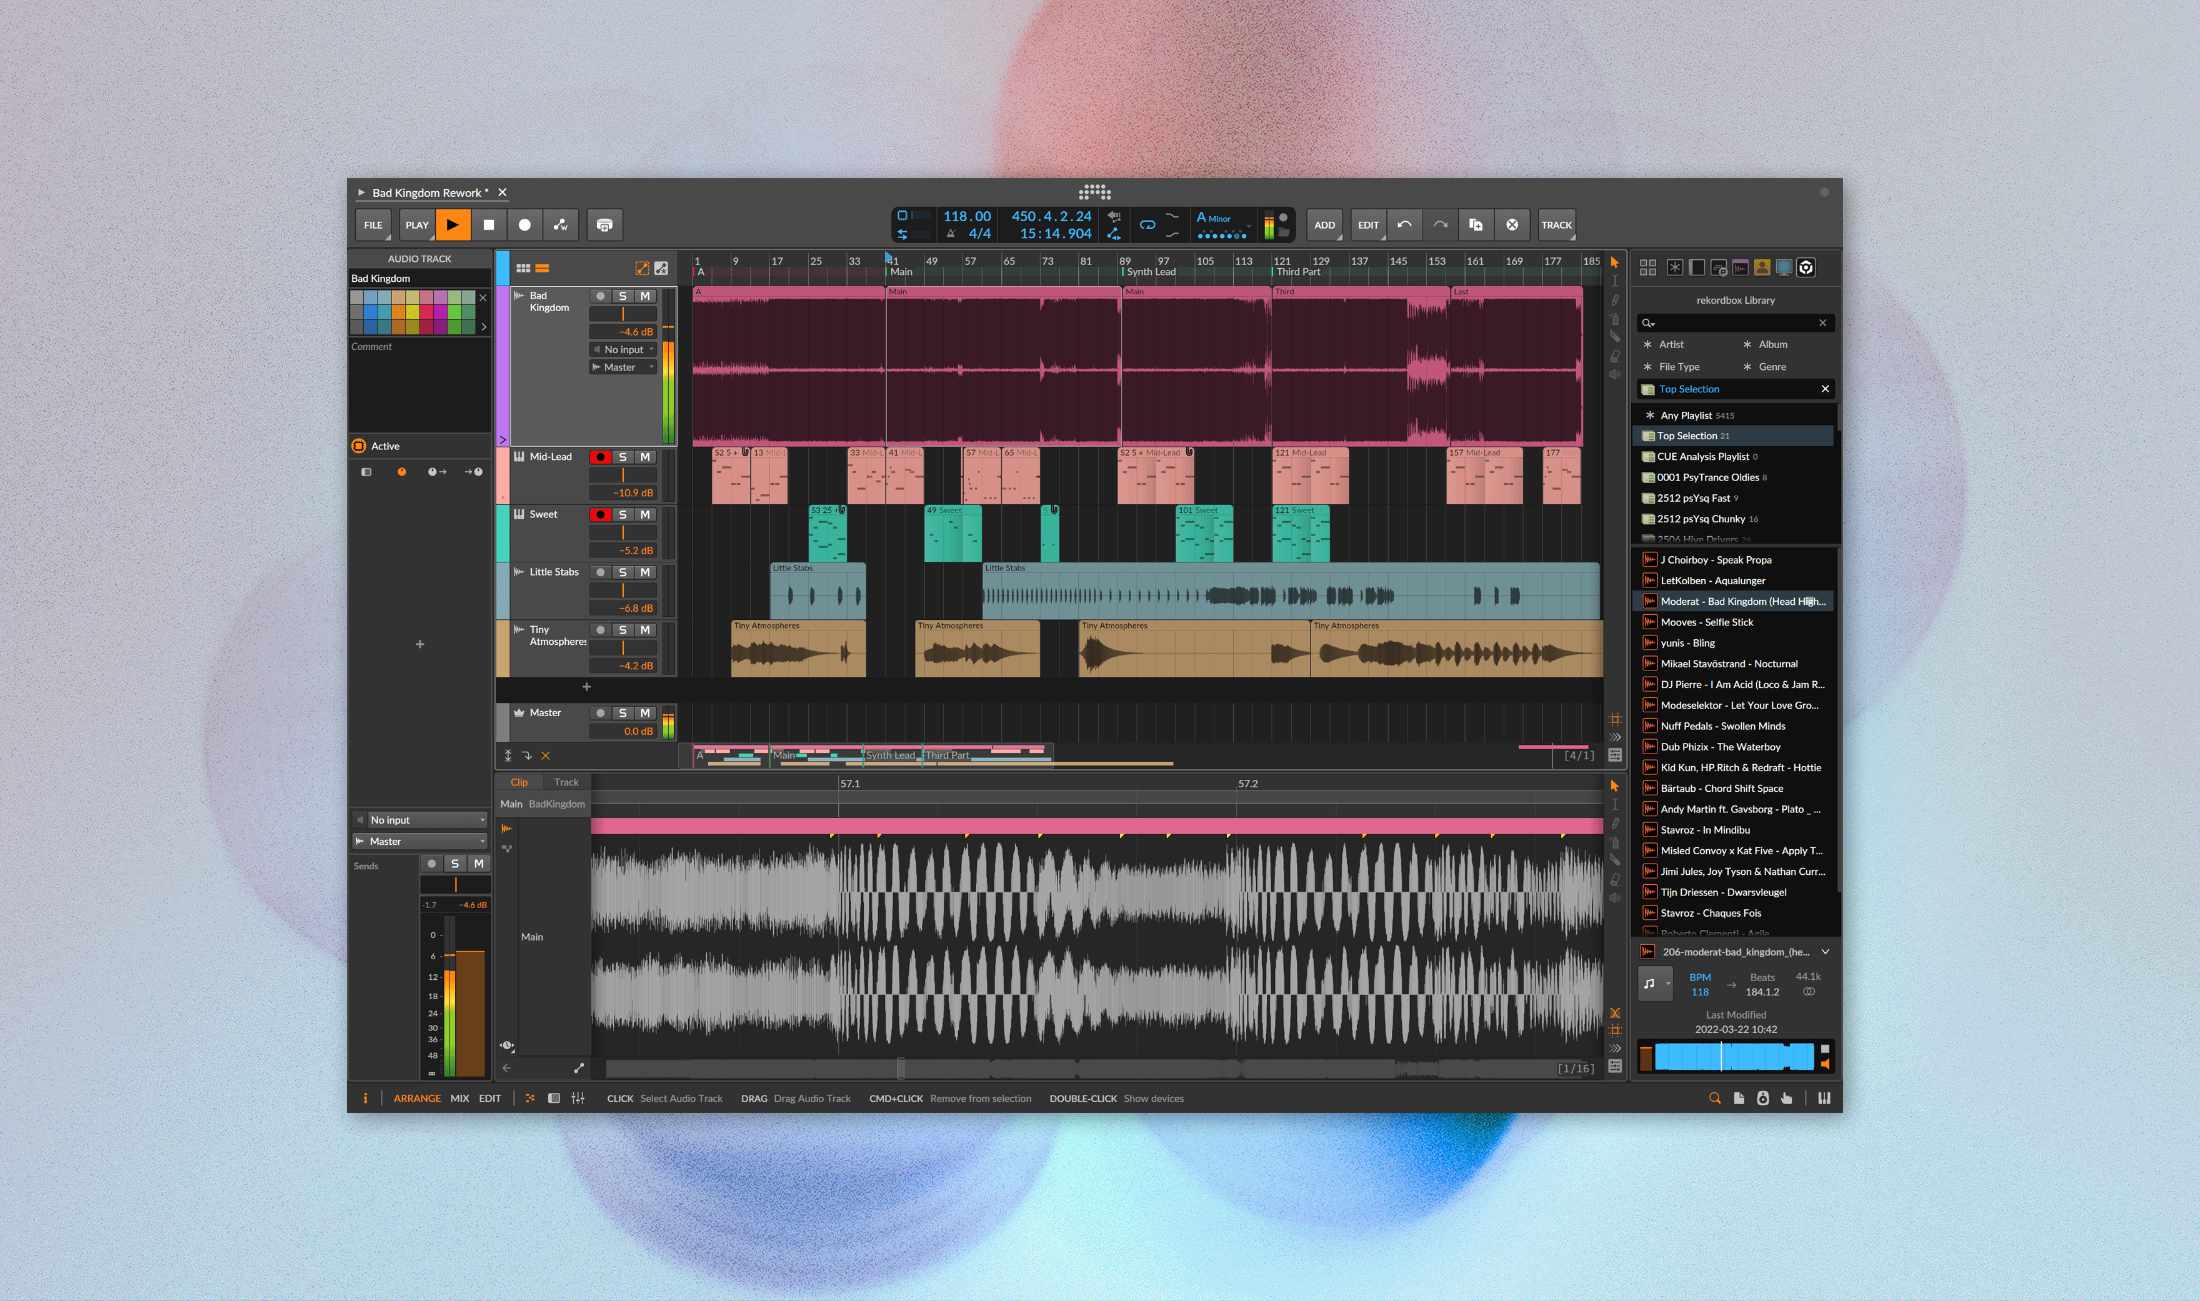Open Bad Kingdom track No input dropdown
This screenshot has width=2200, height=1301.
tap(623, 350)
